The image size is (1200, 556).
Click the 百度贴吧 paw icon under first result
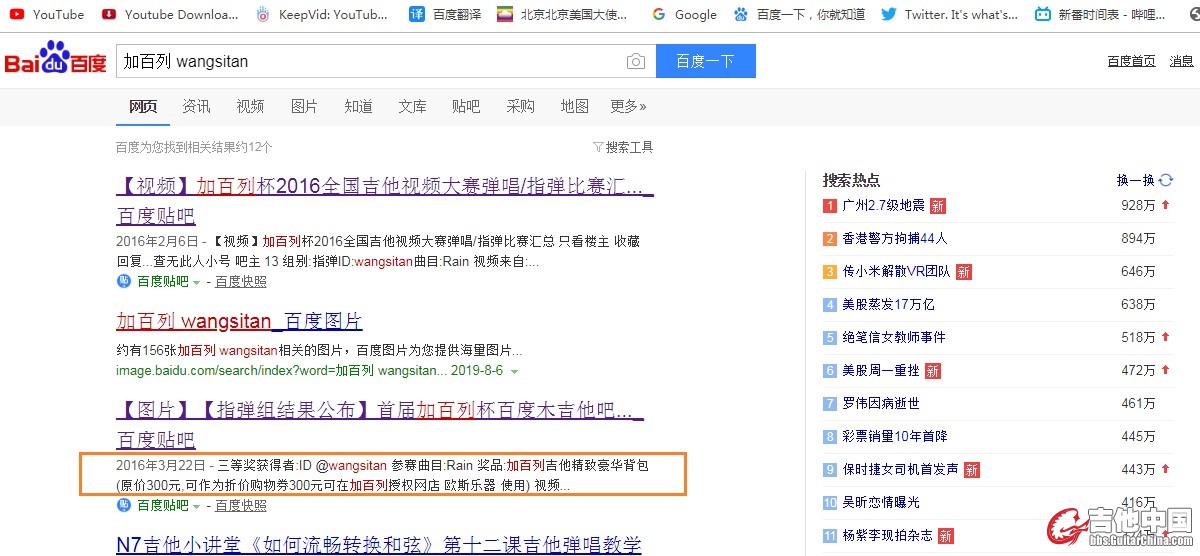click(x=124, y=281)
